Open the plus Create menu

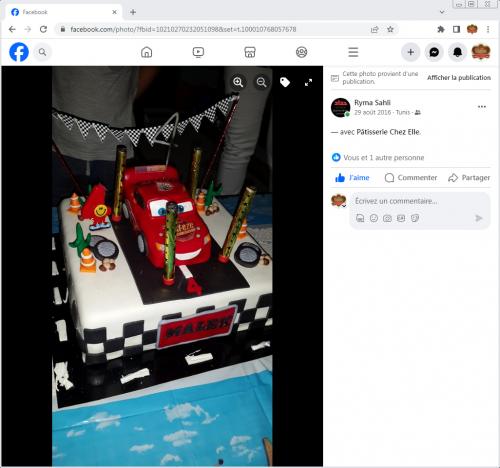click(x=411, y=52)
